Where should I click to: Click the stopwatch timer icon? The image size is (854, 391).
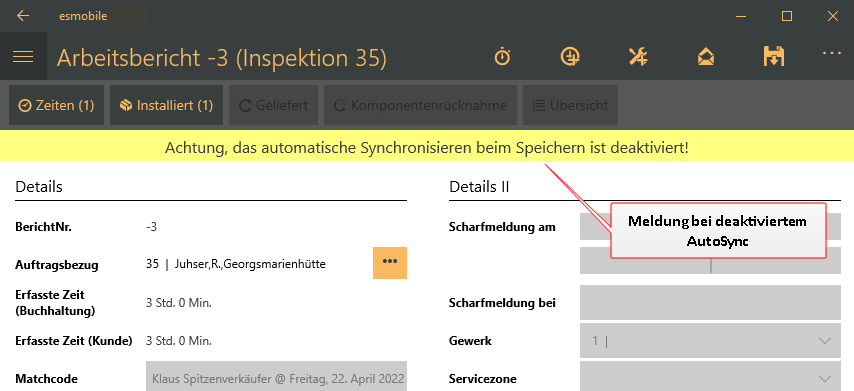502,57
